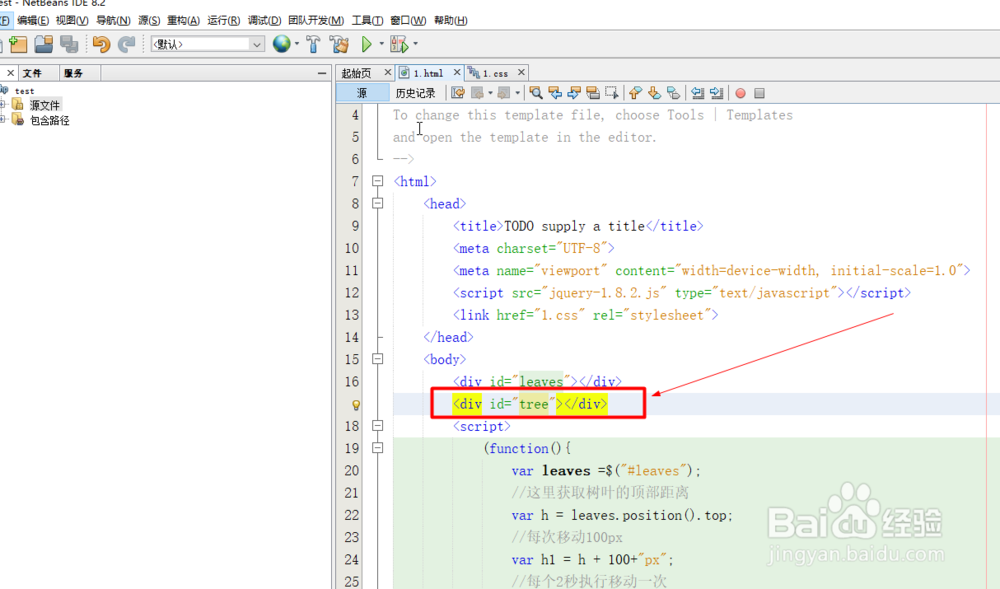Click the Next Bookmark icon
The image size is (1000, 589).
pyautogui.click(x=654, y=93)
